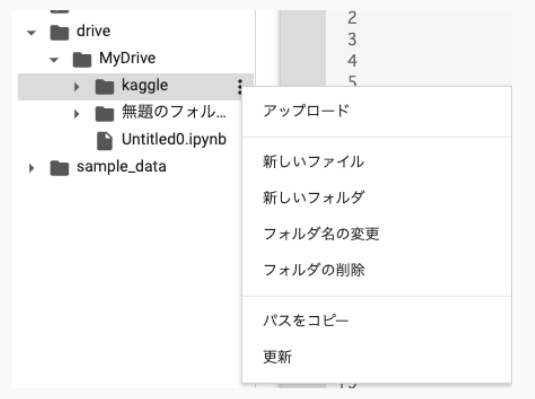Screen dimensions: 535x399
Task: Click line number 3 in the editor
Action: point(352,39)
